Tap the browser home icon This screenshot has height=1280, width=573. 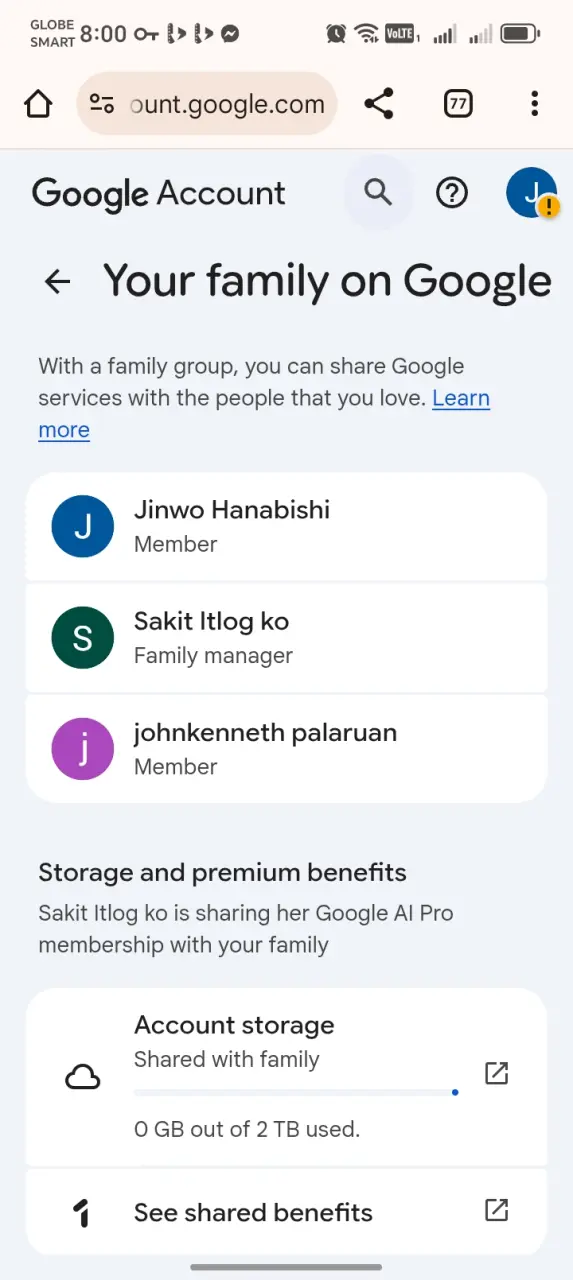pyautogui.click(x=38, y=104)
